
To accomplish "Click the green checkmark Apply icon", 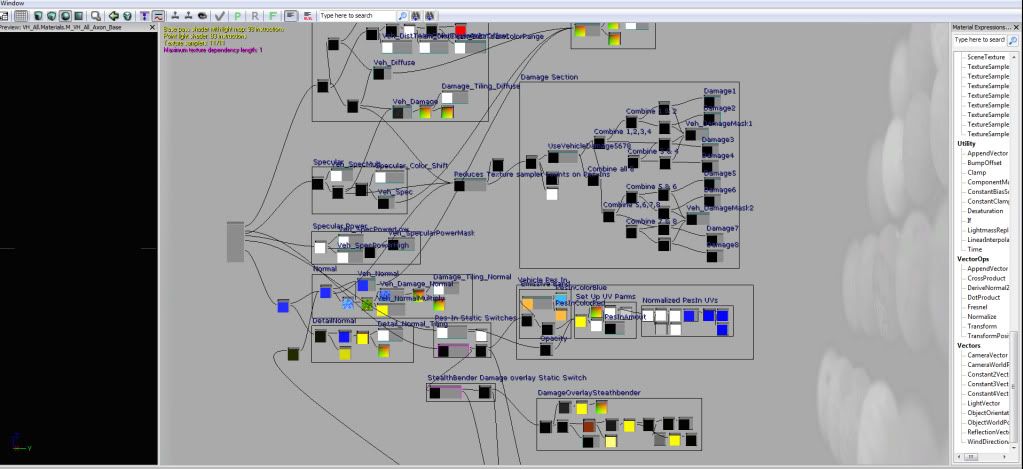I will [x=219, y=16].
